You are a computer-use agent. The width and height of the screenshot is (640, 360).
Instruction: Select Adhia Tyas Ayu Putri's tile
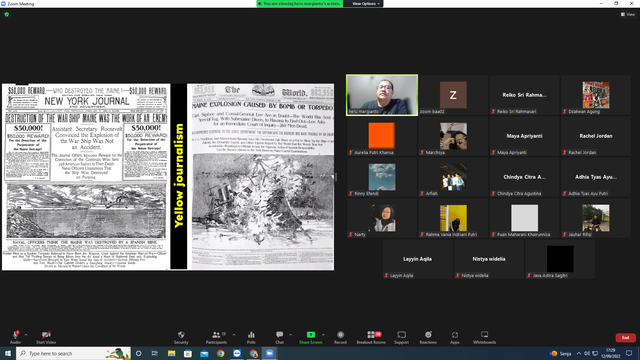click(596, 177)
